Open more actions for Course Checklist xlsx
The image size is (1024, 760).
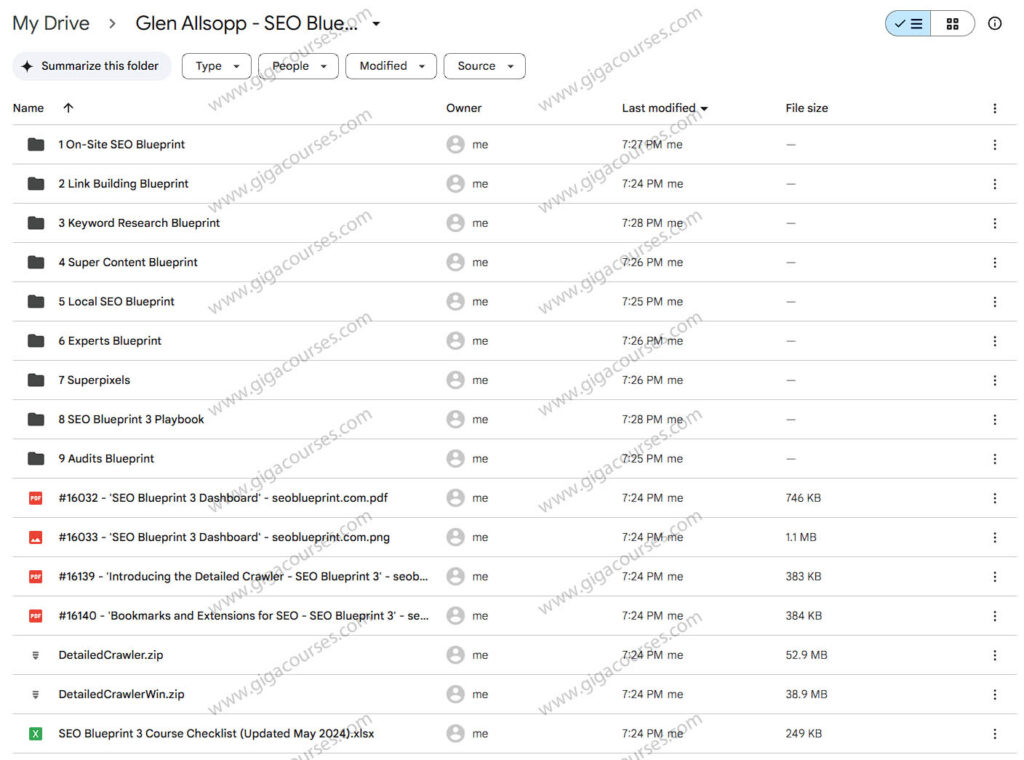click(994, 733)
